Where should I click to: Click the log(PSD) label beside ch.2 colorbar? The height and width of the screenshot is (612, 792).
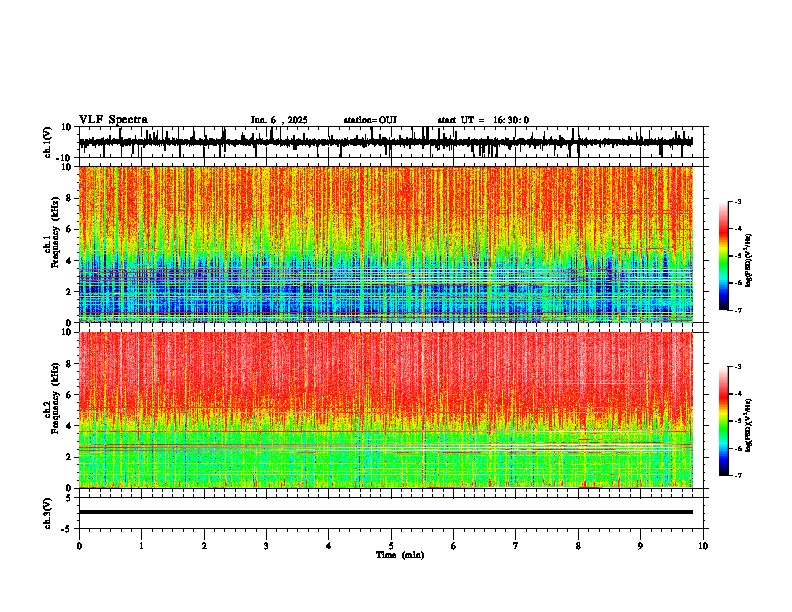(x=749, y=425)
